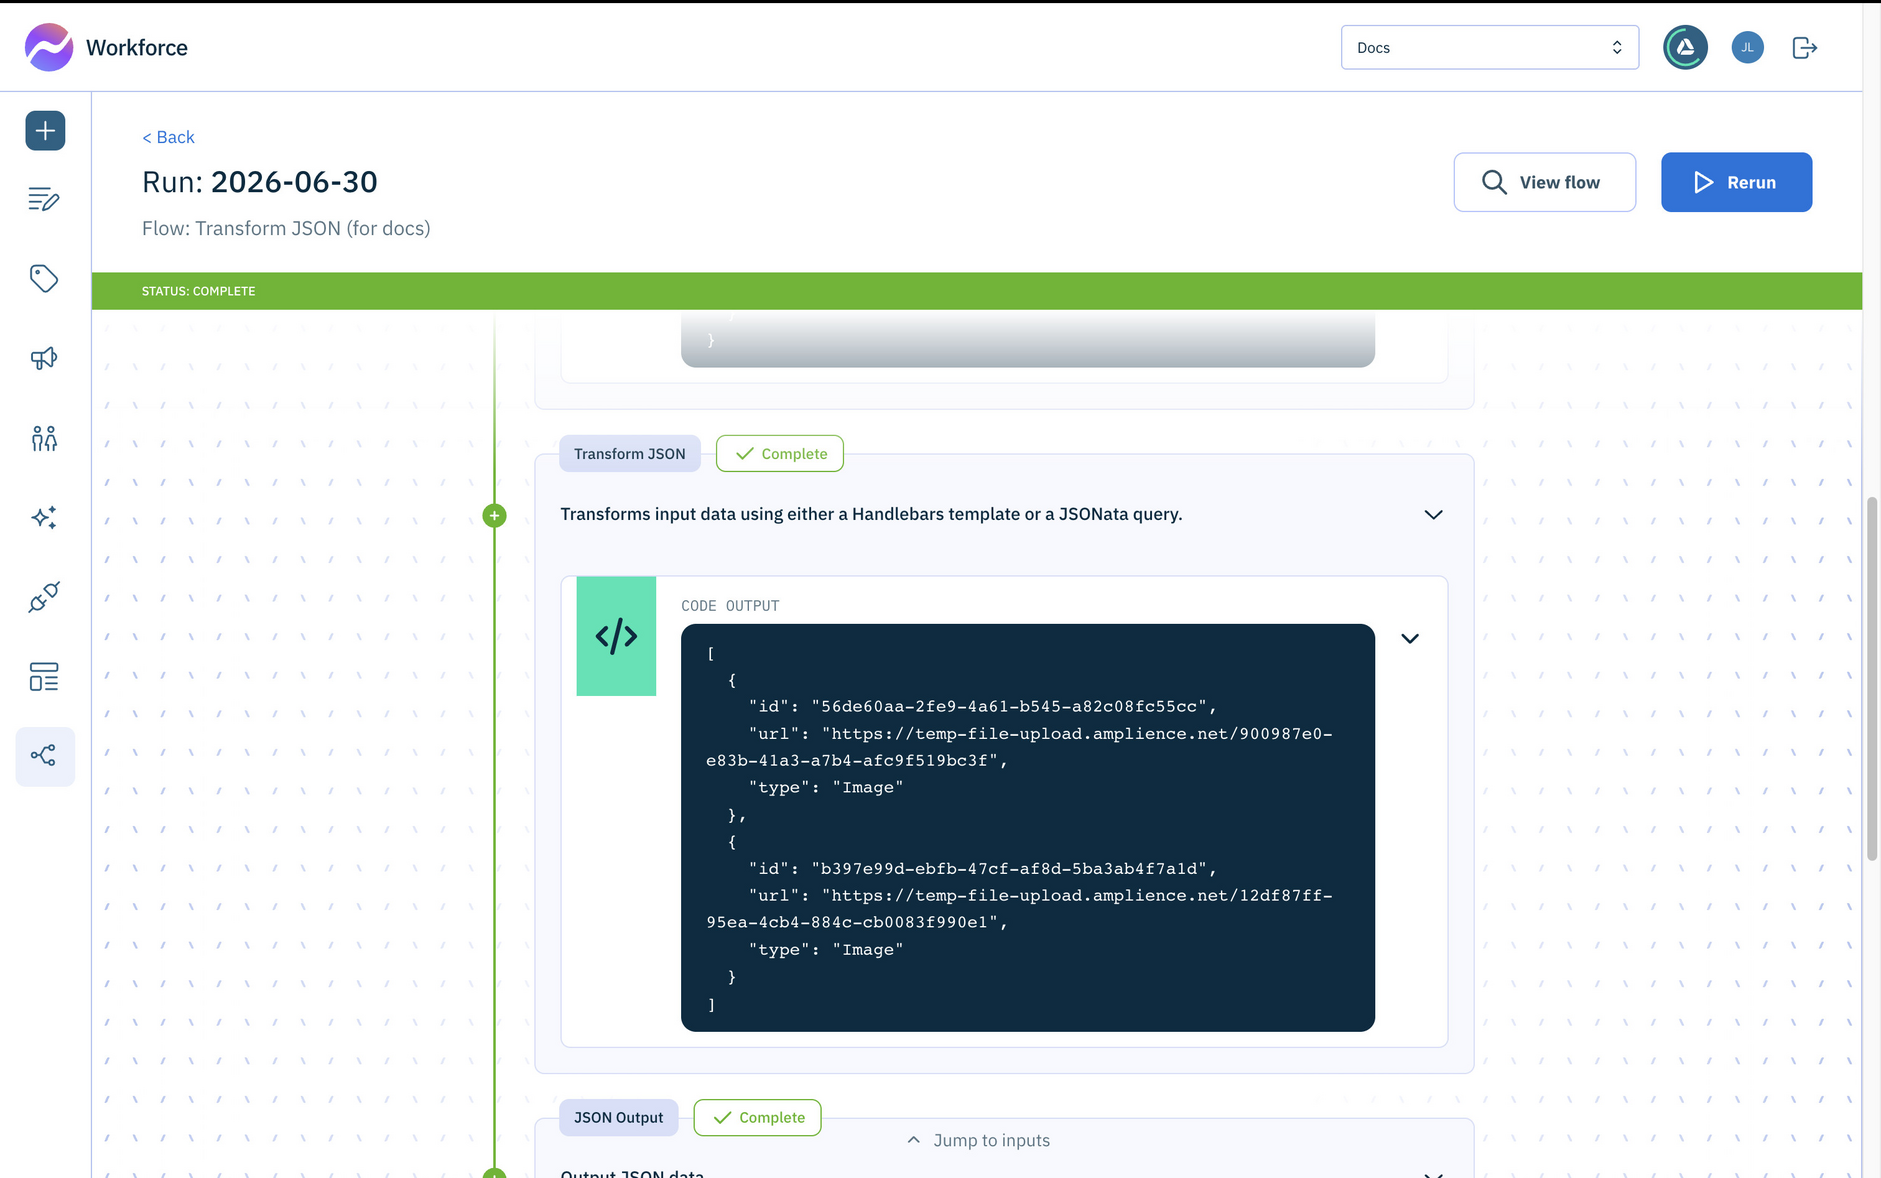Open the tag icon in sidebar
This screenshot has width=1881, height=1178.
(44, 278)
